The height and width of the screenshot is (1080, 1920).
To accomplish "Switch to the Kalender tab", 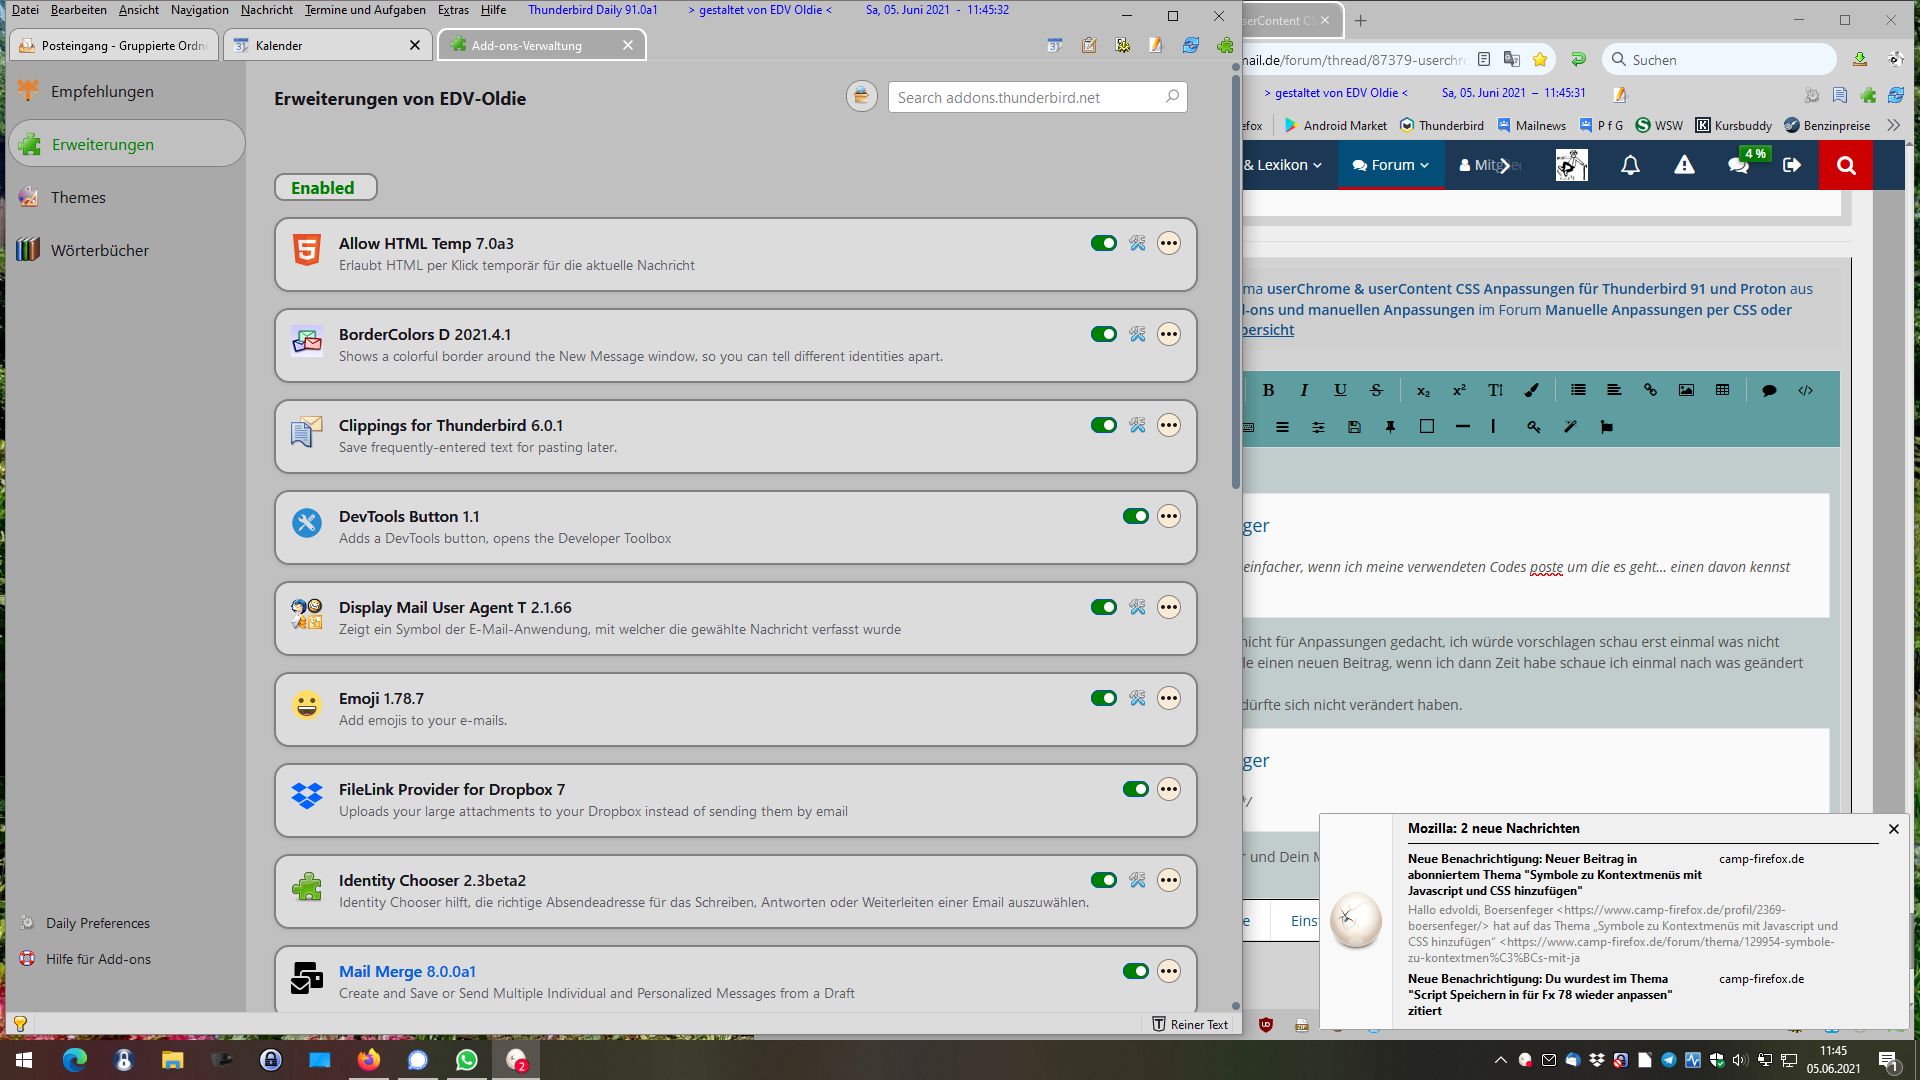I will (x=327, y=45).
